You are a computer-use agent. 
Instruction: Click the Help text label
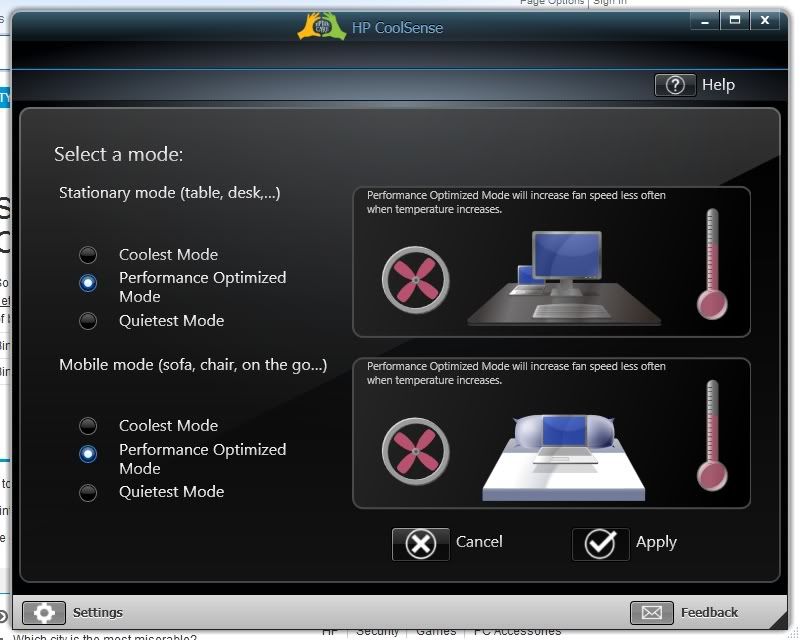[x=718, y=85]
